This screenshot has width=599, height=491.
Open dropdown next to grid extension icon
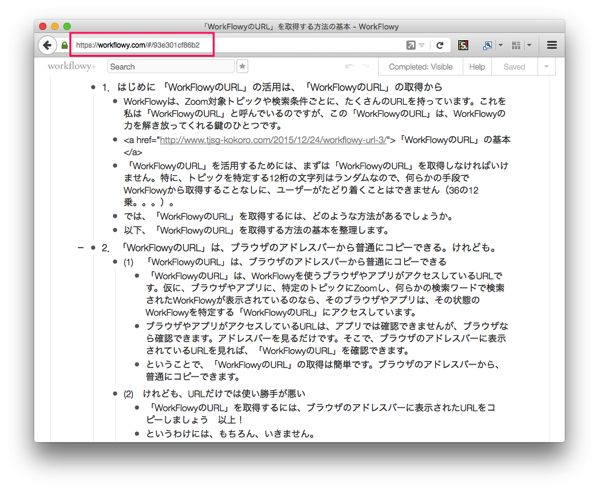pos(529,45)
